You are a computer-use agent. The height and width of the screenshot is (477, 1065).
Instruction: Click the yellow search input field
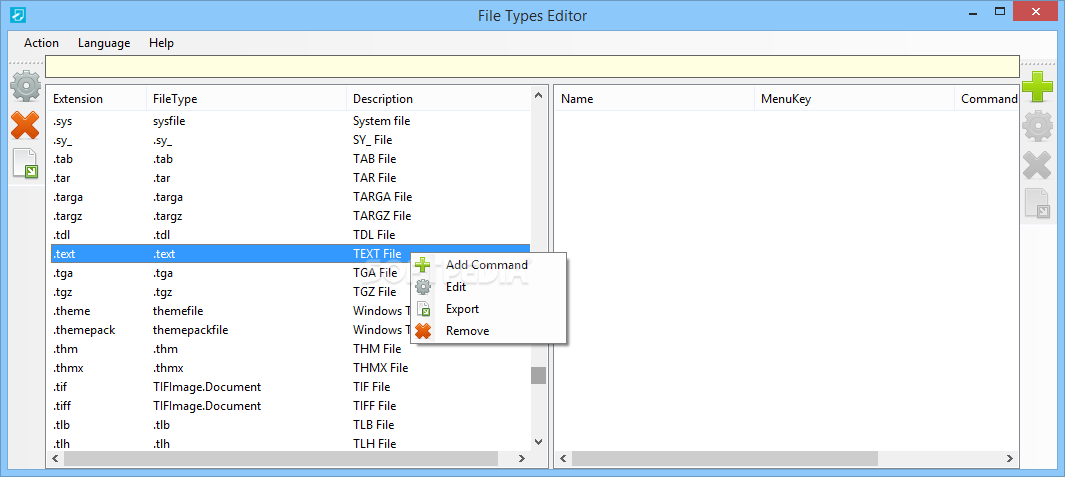532,67
